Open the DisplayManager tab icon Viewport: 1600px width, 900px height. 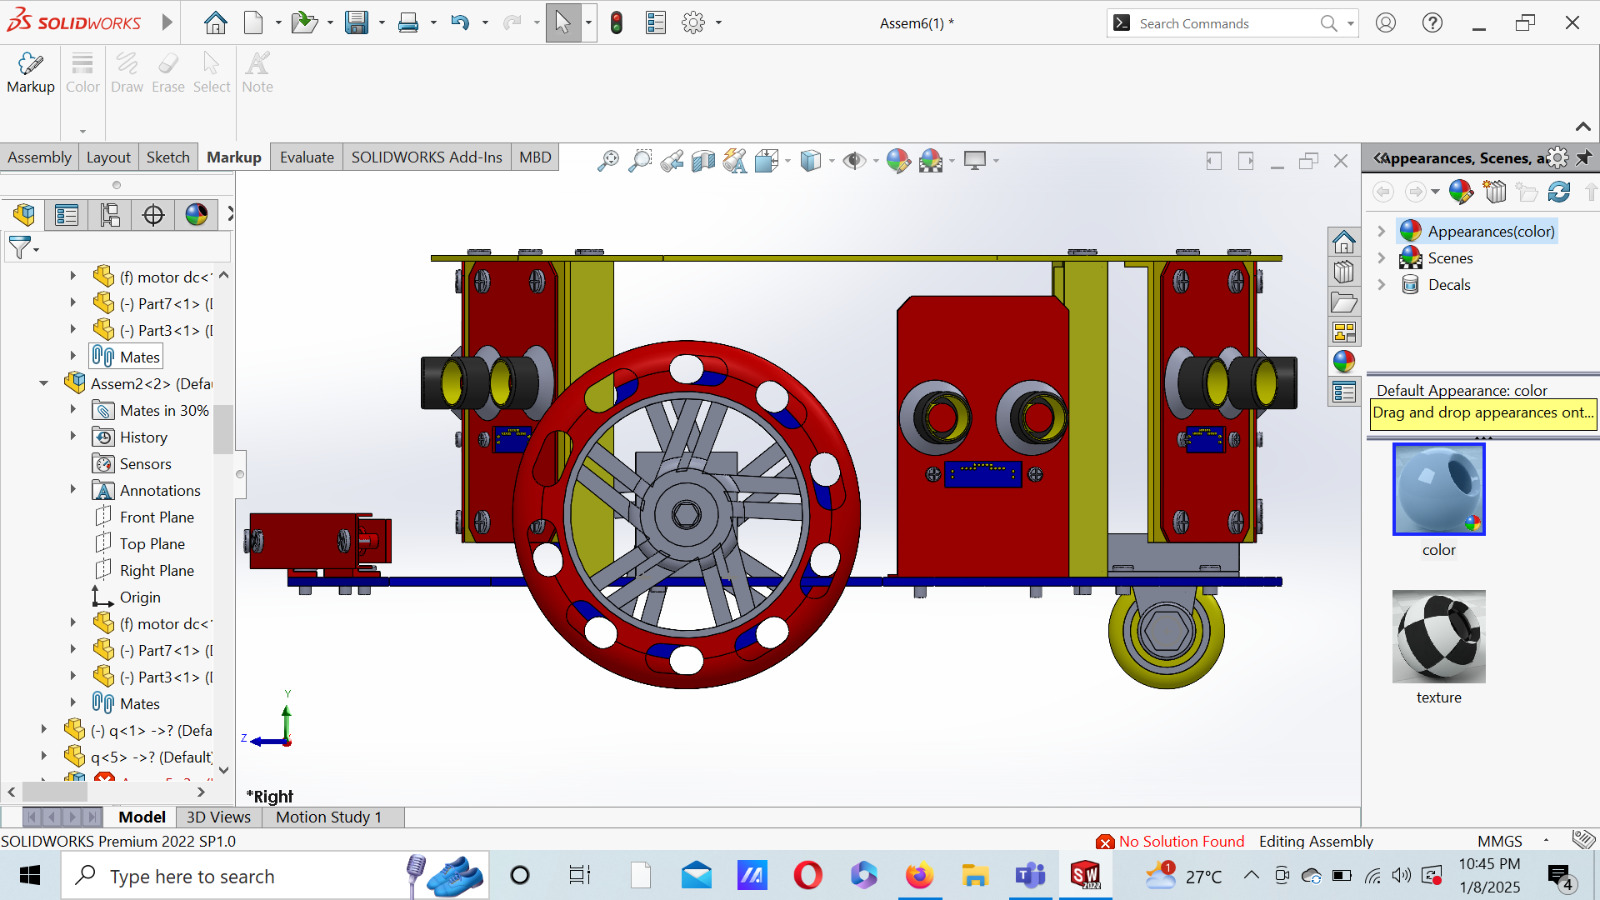pos(197,214)
